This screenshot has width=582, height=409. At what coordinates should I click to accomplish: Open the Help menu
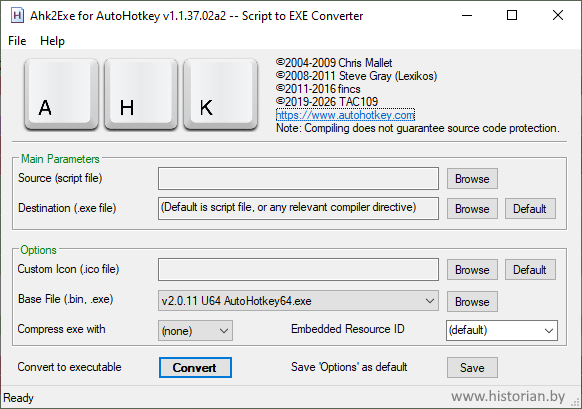(x=52, y=41)
